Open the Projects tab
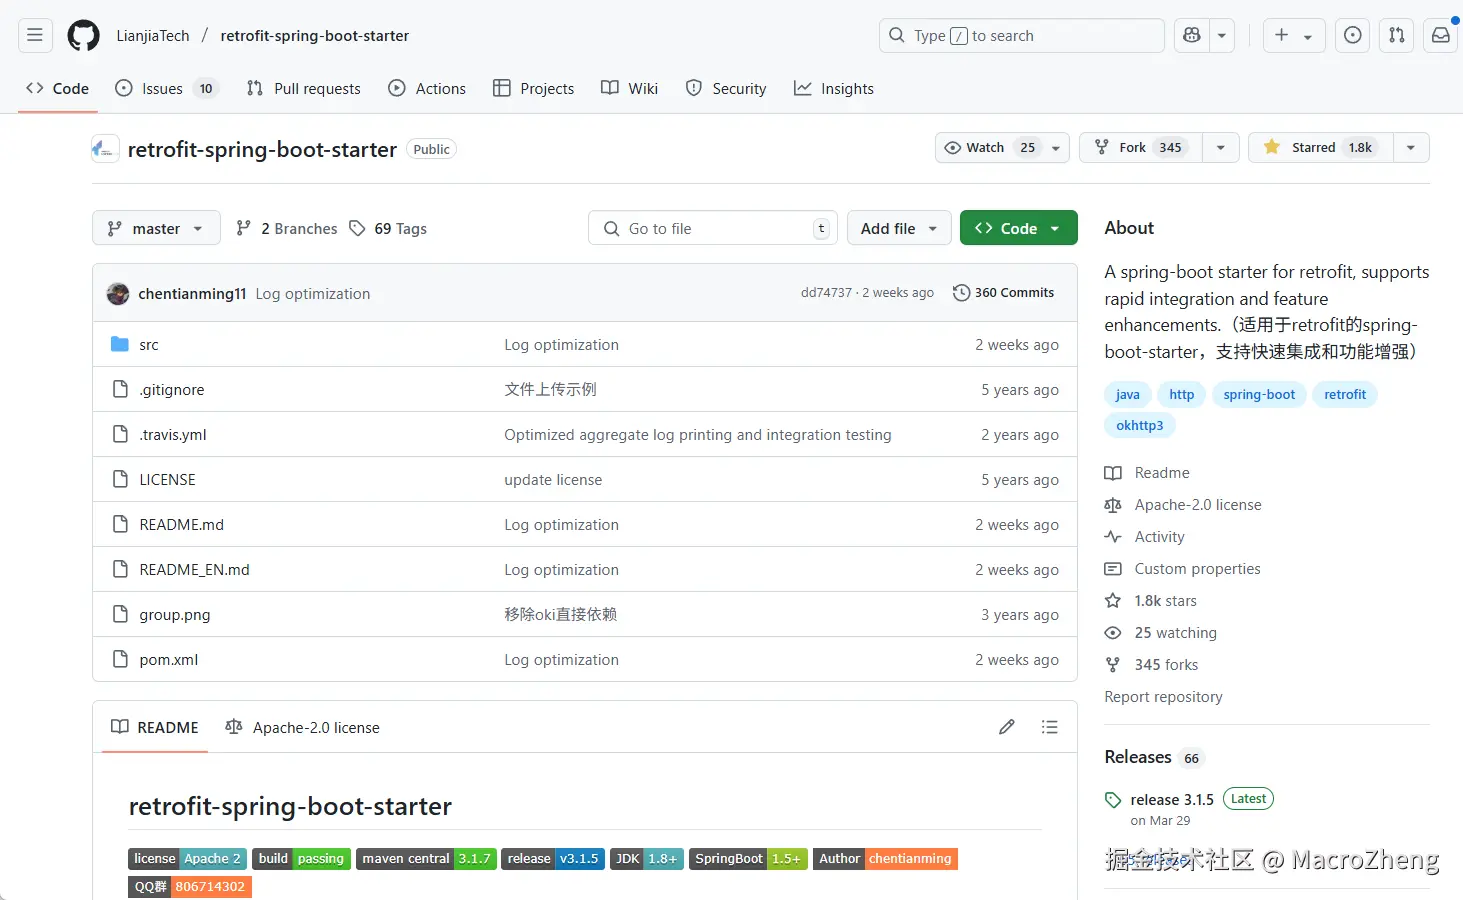Viewport: 1463px width, 900px height. pyautogui.click(x=534, y=88)
